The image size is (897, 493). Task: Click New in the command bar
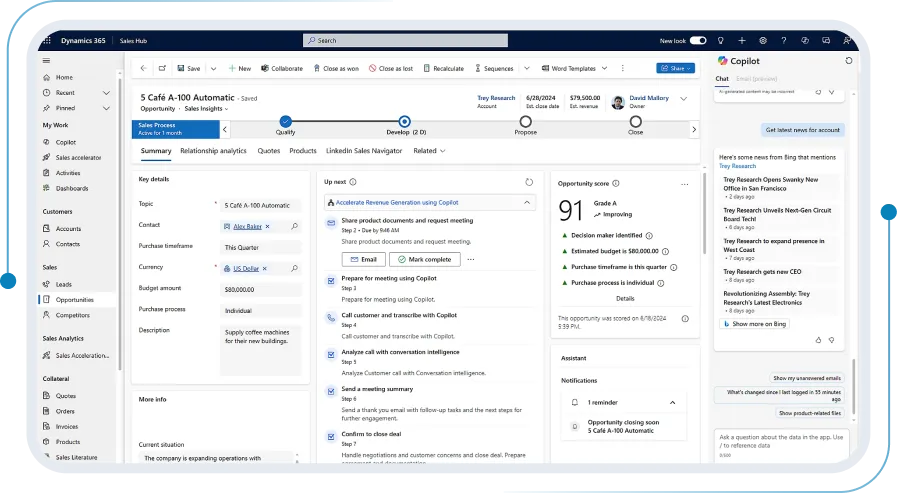[240, 68]
